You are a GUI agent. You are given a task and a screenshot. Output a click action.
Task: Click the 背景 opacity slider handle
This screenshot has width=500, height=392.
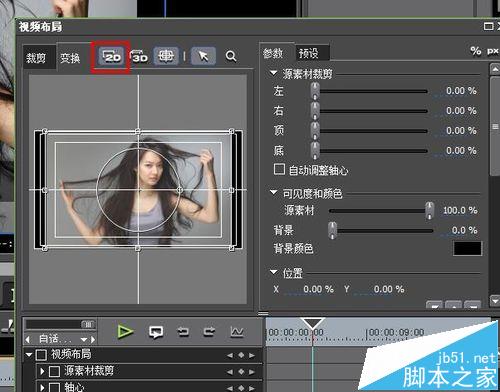(332, 230)
